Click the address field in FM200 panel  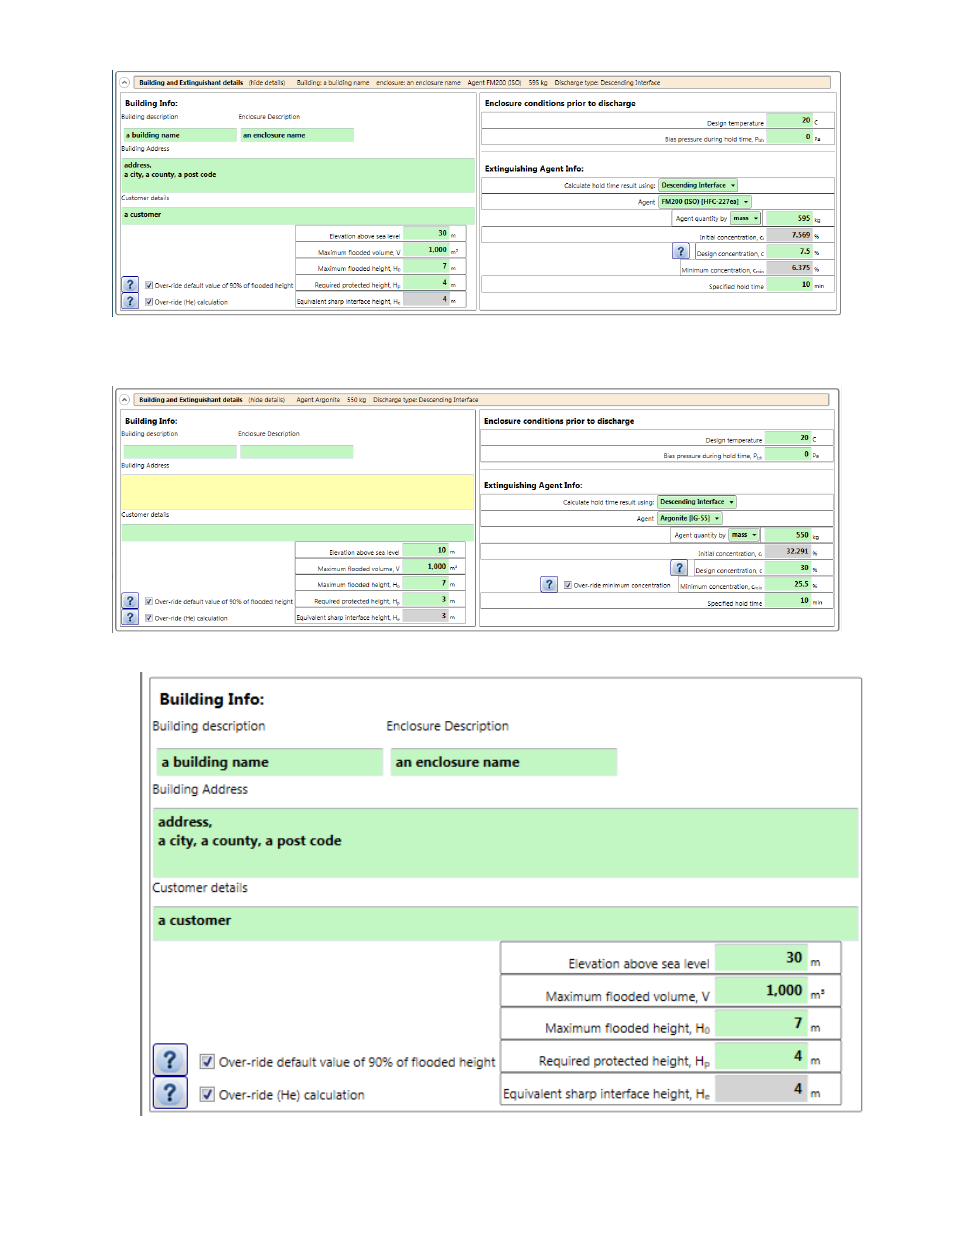tap(298, 175)
